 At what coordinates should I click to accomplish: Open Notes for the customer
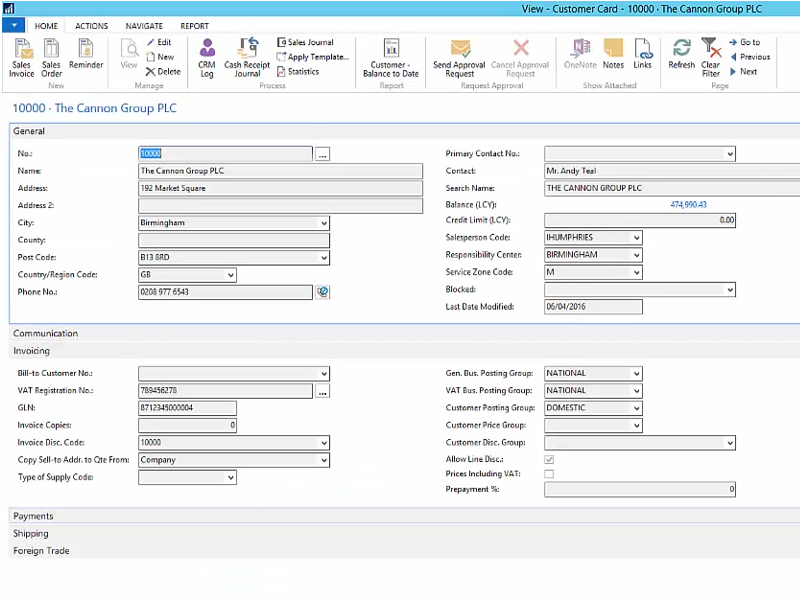coord(613,54)
